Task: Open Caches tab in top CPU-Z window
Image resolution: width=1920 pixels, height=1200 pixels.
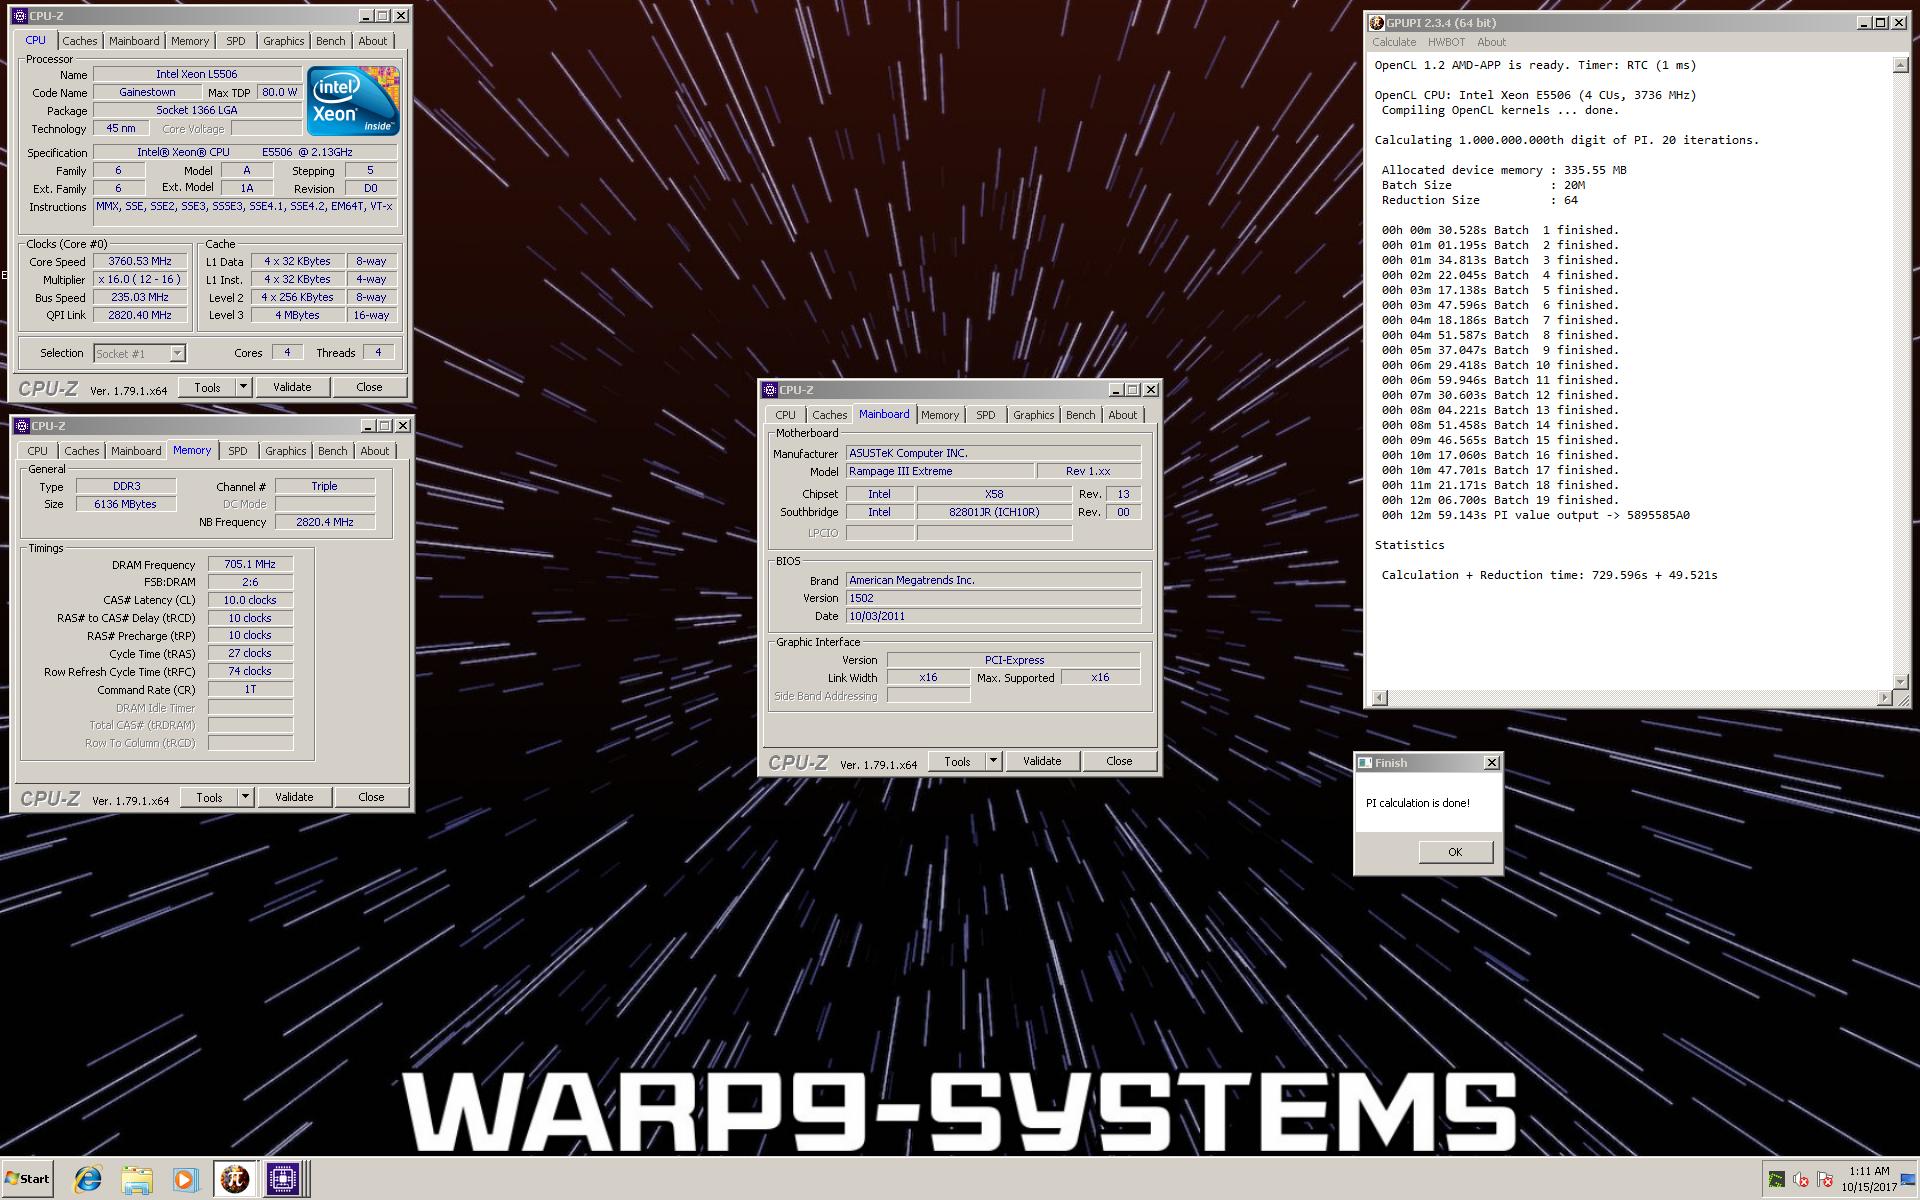Action: [80, 41]
